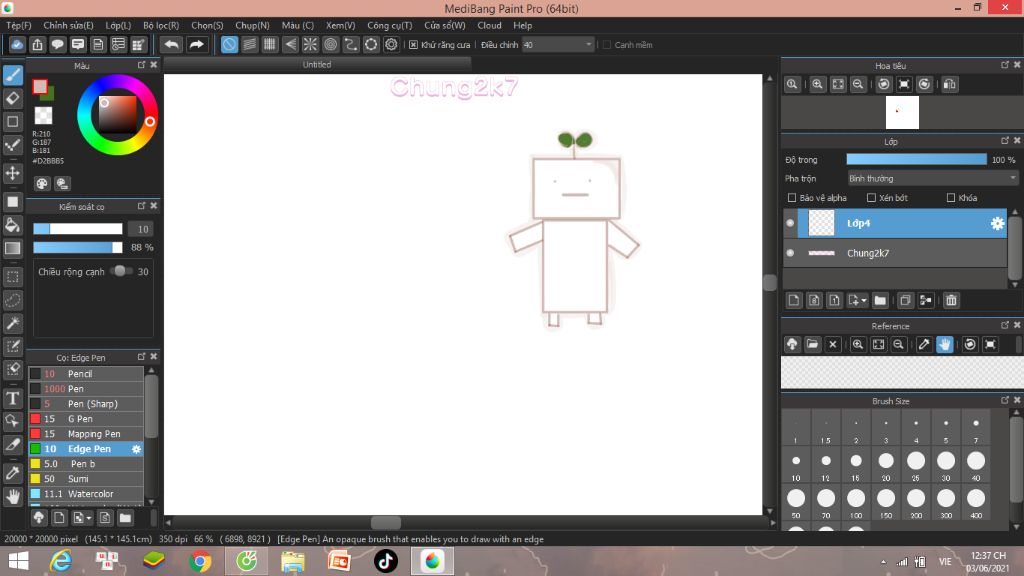Image resolution: width=1024 pixels, height=576 pixels.
Task: Hide the Chung2k7 layer
Action: click(x=790, y=253)
